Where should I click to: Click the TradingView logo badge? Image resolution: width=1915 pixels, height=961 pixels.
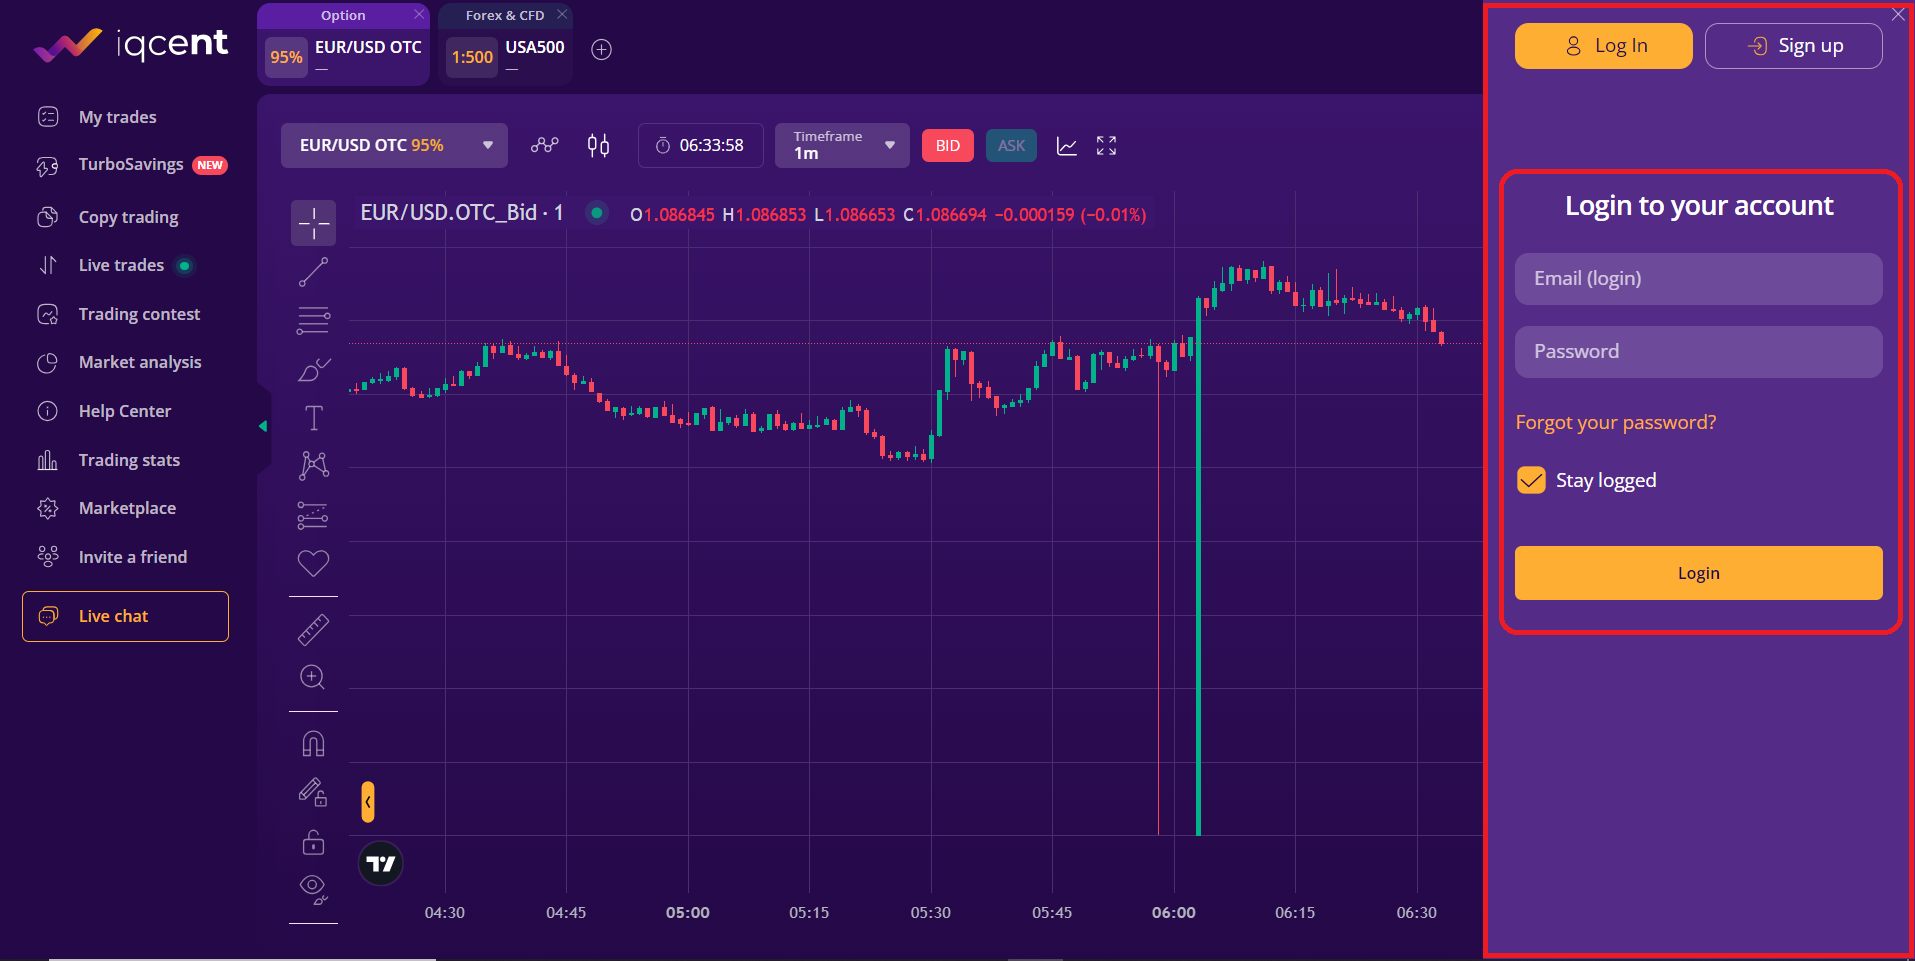(381, 864)
